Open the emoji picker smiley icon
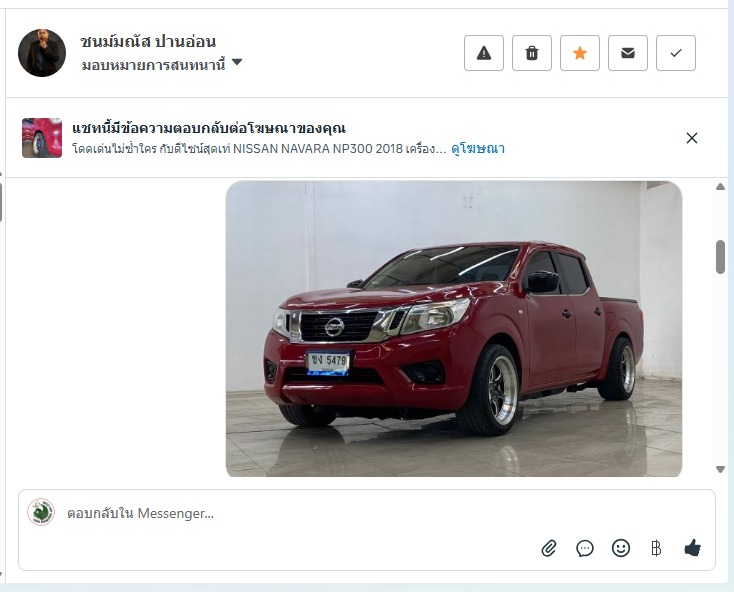Screen dimensions: 734x592 [x=621, y=548]
